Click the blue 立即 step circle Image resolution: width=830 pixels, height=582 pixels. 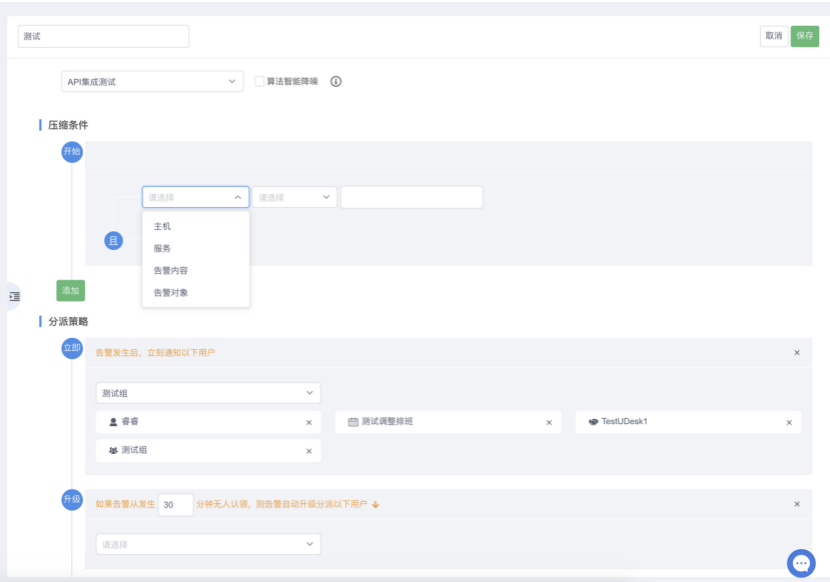[x=72, y=348]
